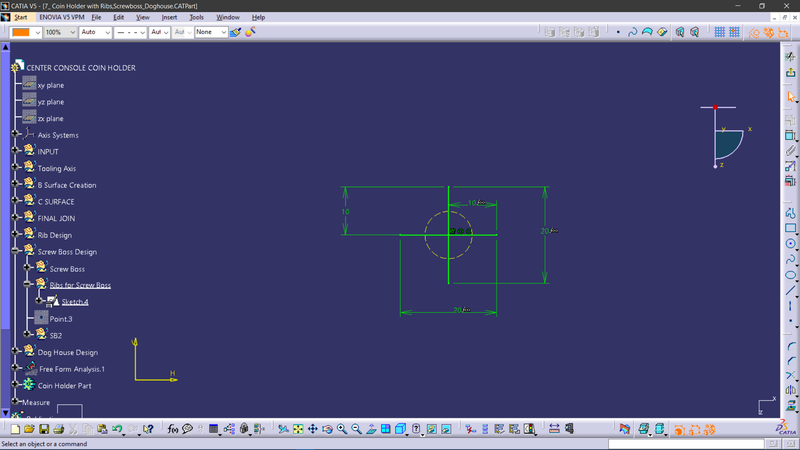The width and height of the screenshot is (800, 450).
Task: Select Ribs for Screw Boss node
Action: [x=80, y=285]
